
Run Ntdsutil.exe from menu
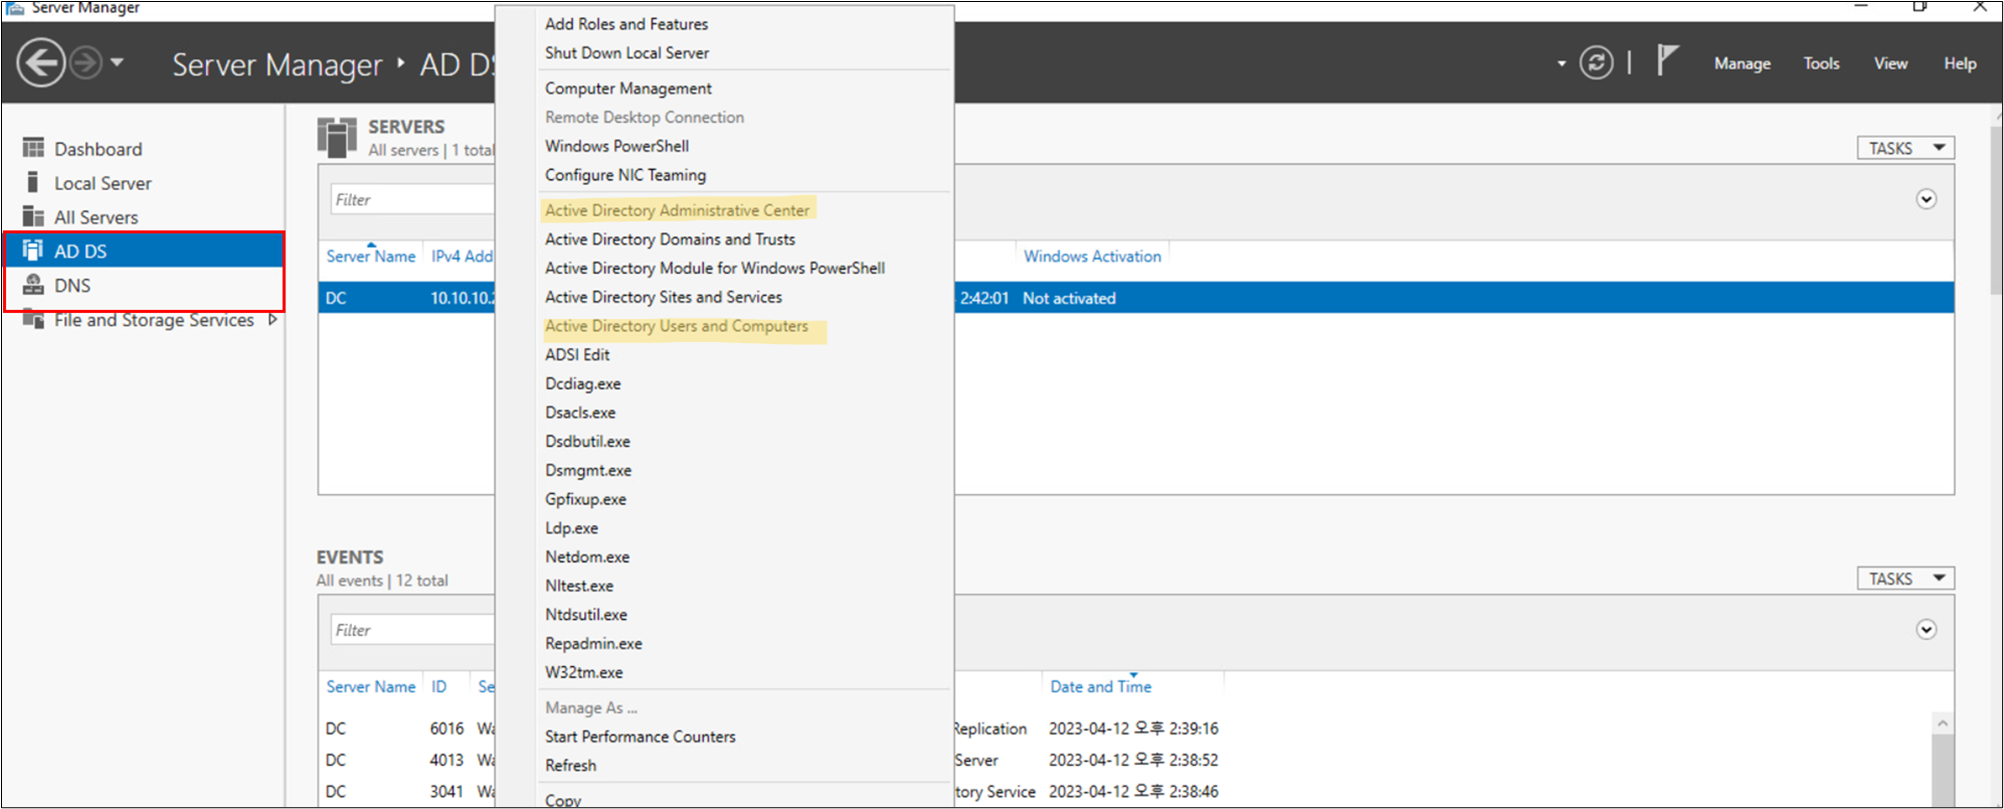click(x=586, y=615)
